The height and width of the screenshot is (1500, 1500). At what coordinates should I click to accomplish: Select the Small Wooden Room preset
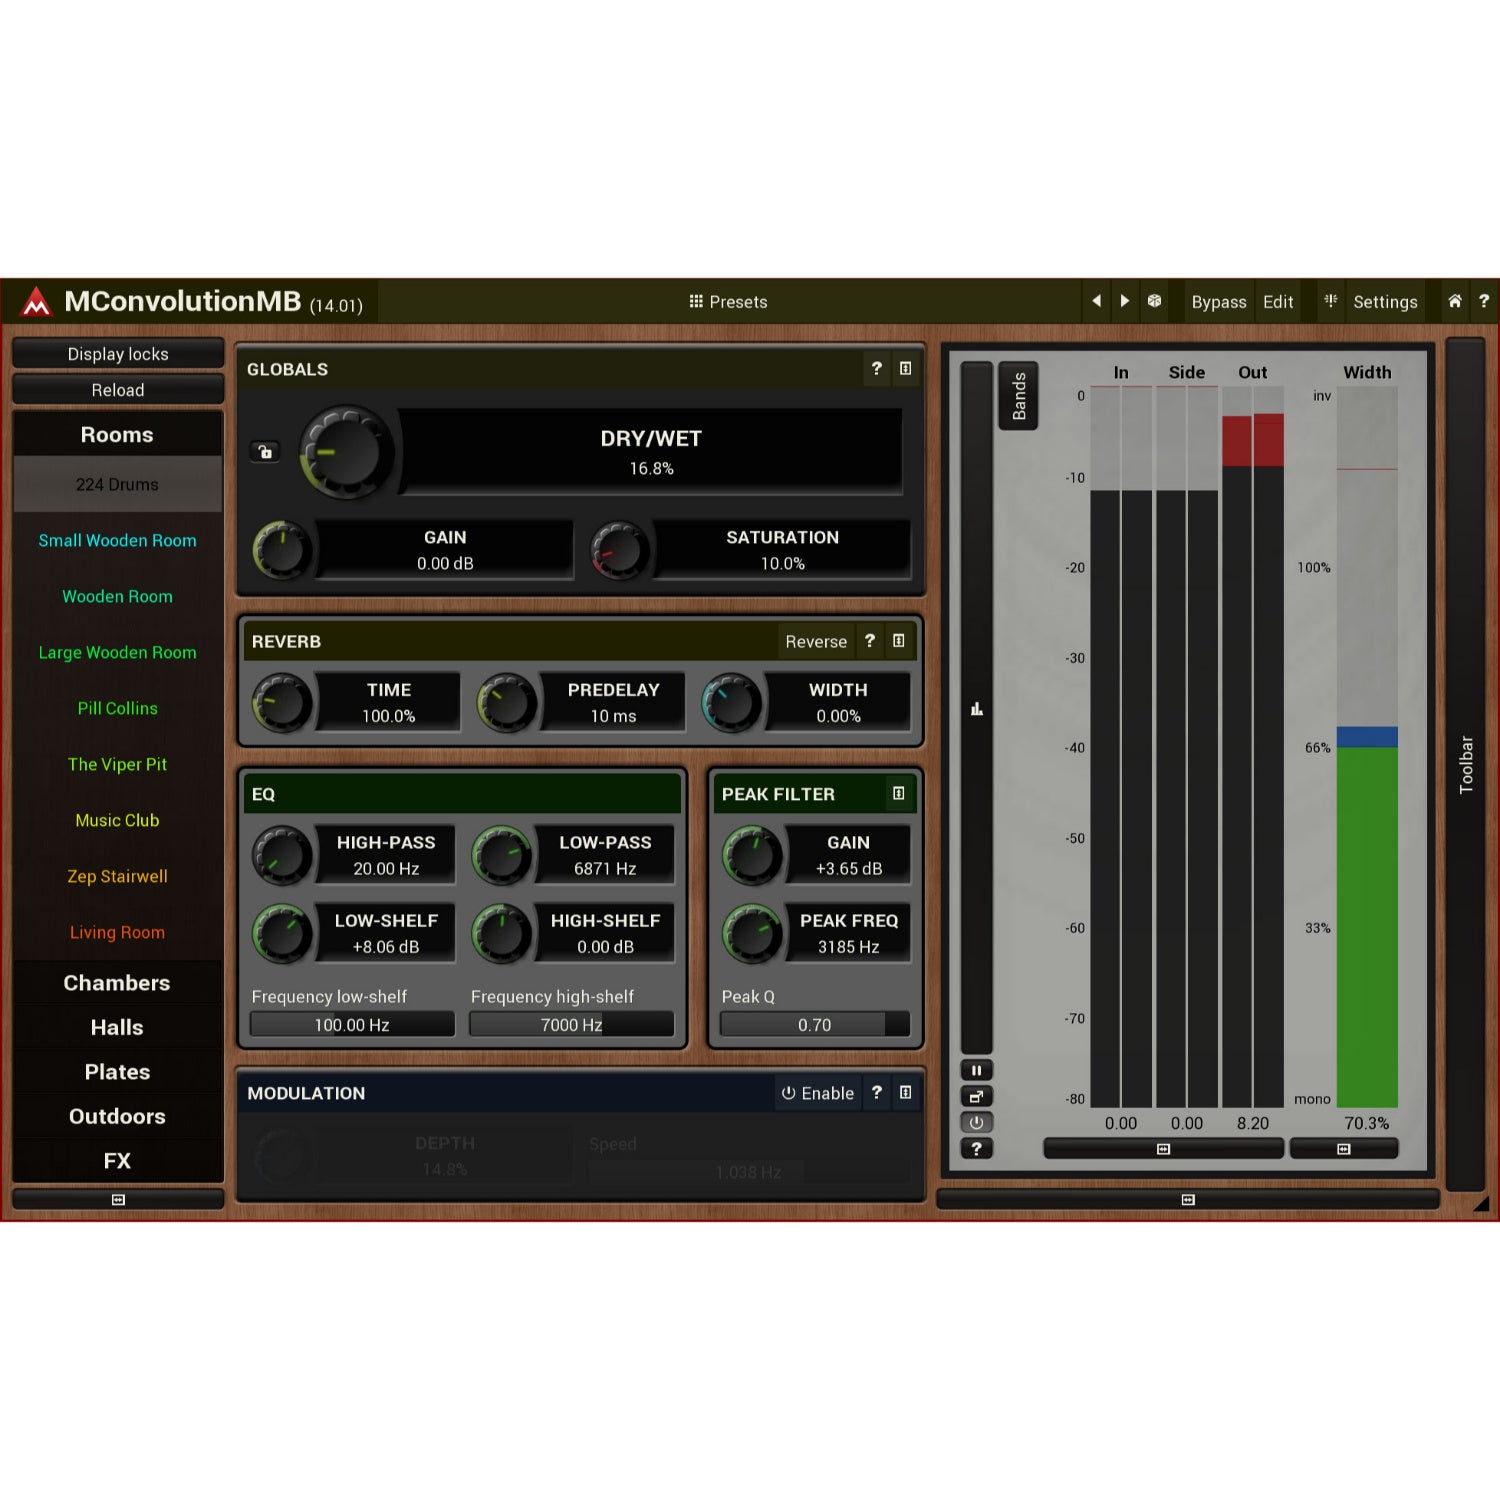click(x=117, y=540)
